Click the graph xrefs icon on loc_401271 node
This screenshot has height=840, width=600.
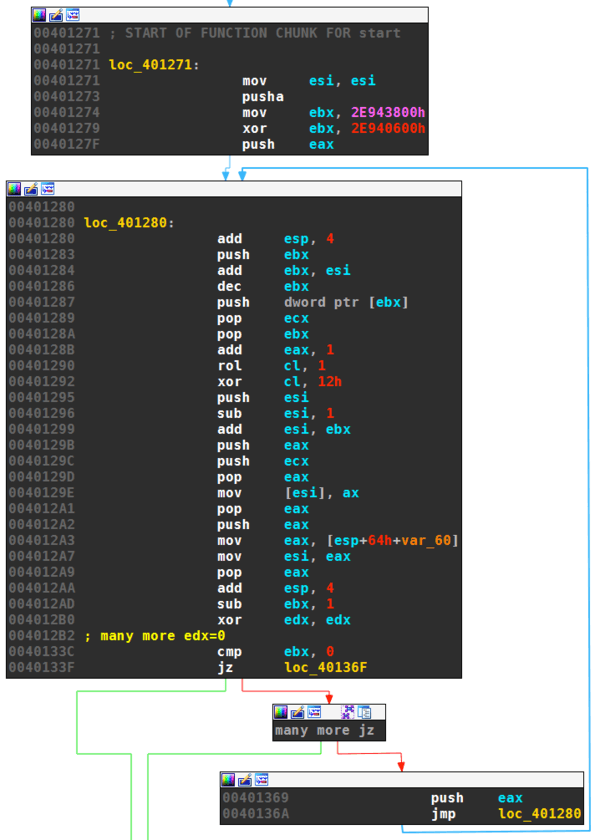point(73,15)
